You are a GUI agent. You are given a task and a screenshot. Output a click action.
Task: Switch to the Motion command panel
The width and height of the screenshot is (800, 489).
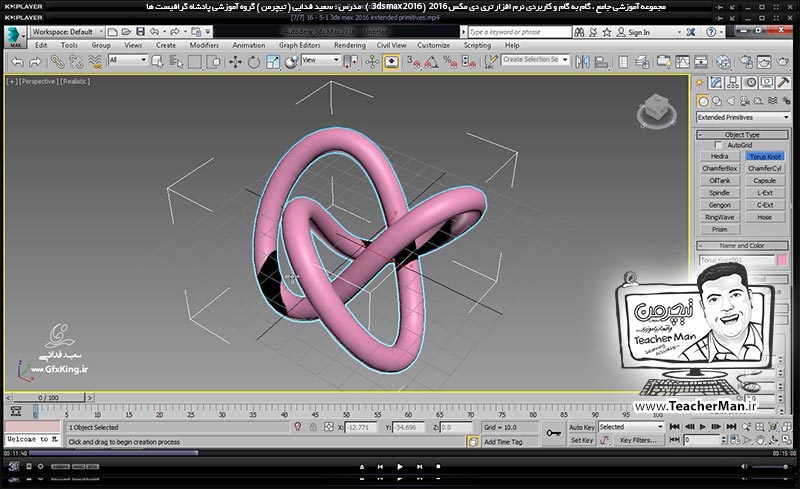pos(750,83)
